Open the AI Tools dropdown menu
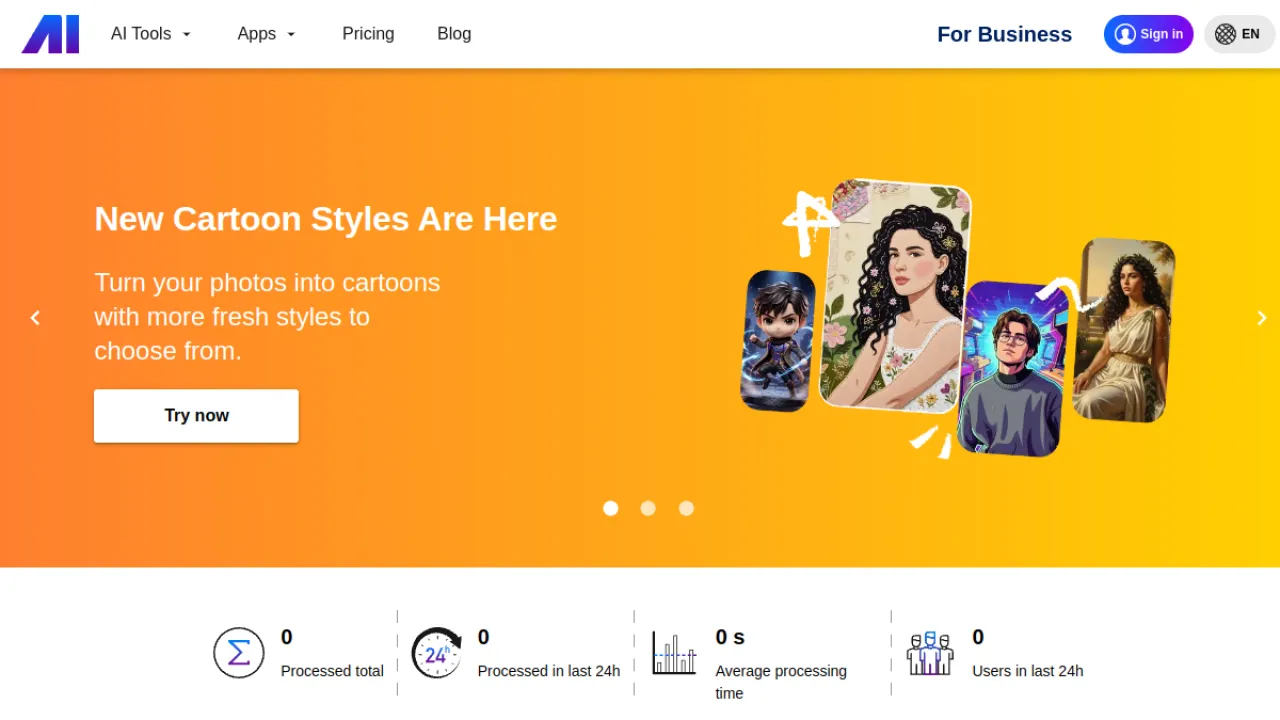The image size is (1280, 720). point(151,34)
